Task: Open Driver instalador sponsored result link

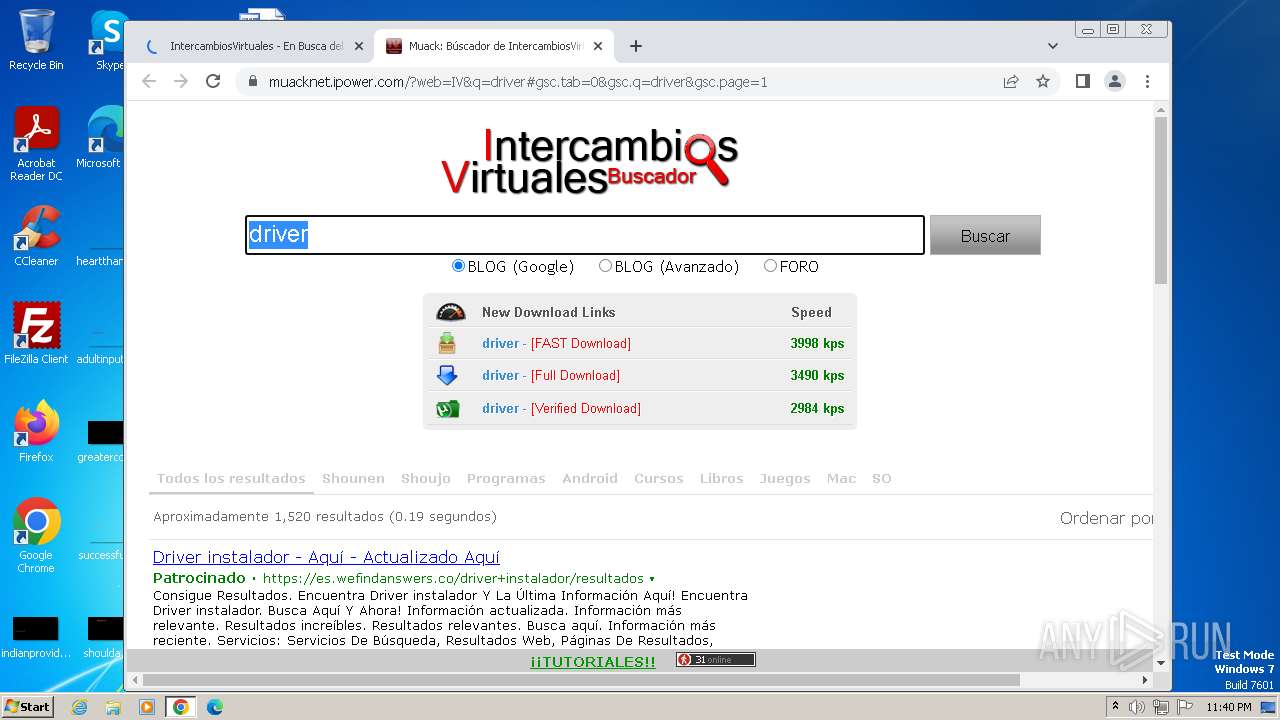Action: pyautogui.click(x=326, y=557)
